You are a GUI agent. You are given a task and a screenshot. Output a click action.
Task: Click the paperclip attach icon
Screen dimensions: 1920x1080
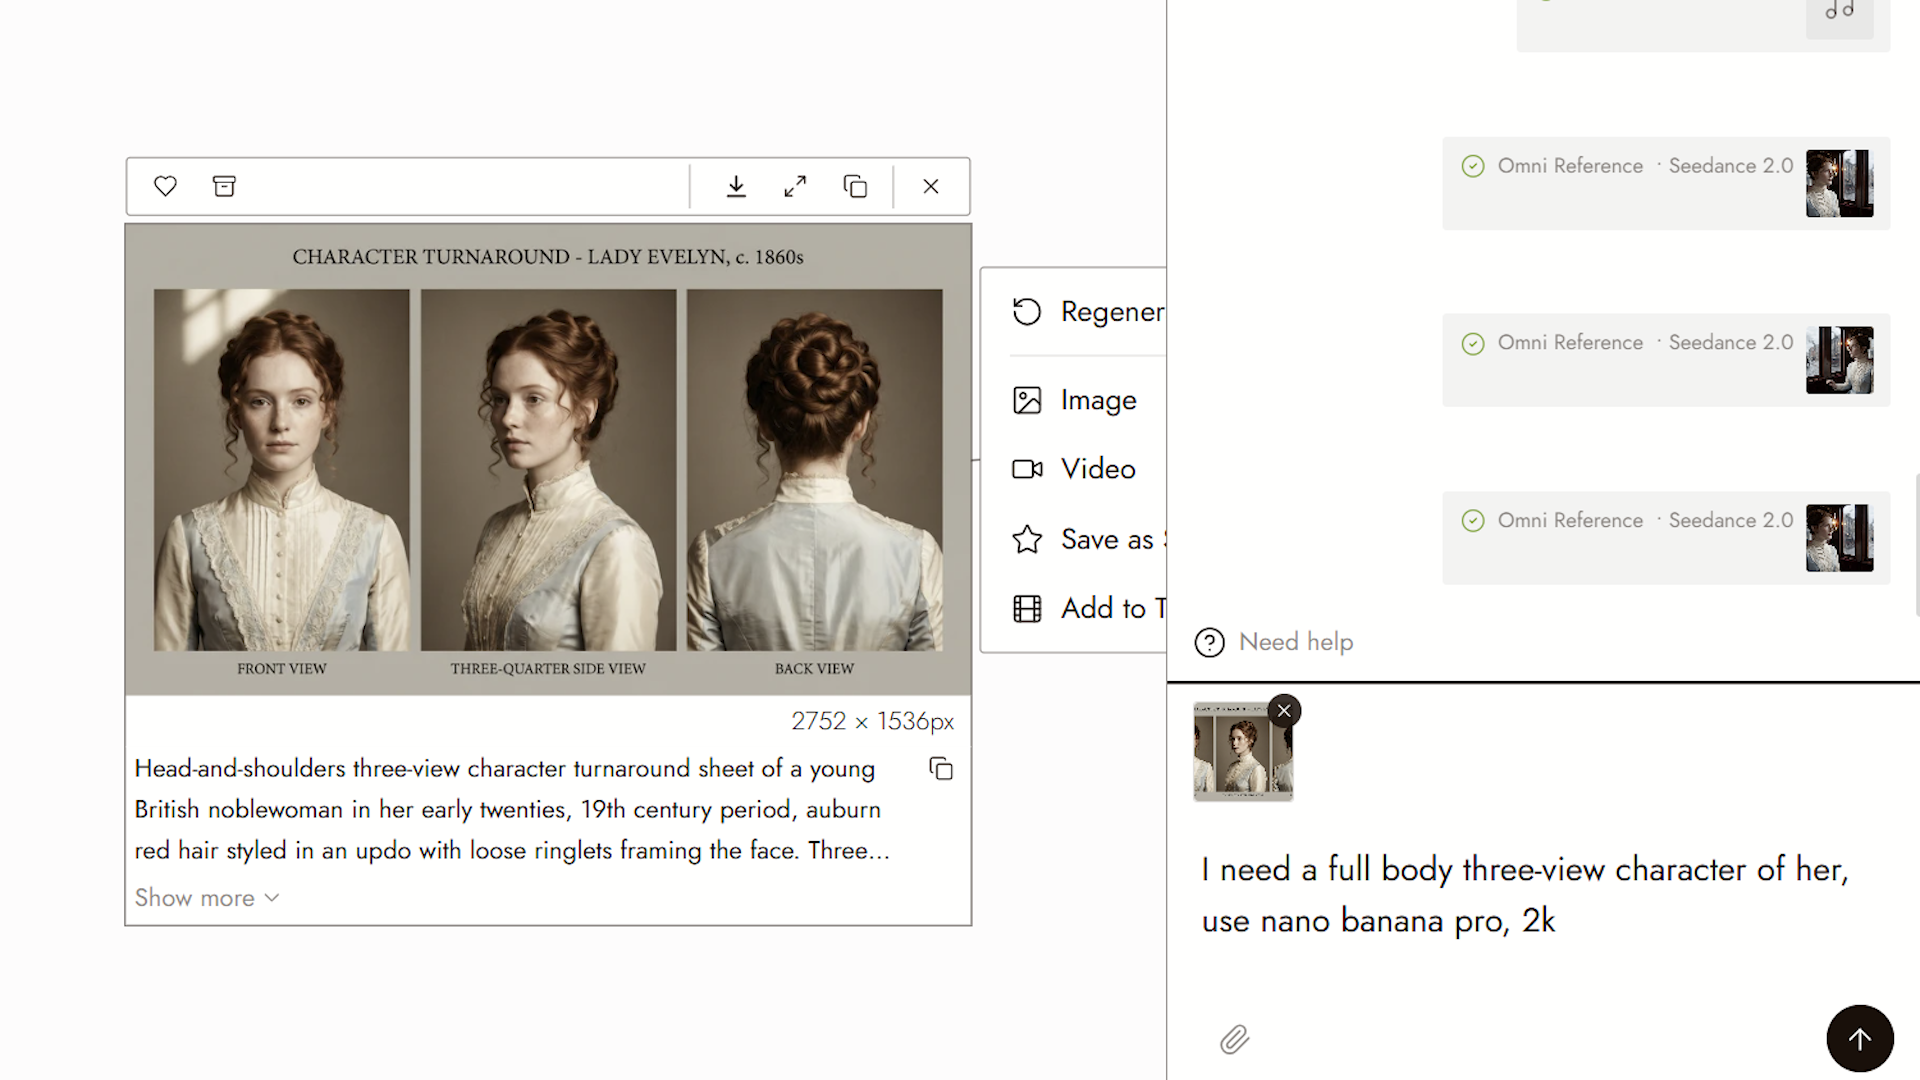[x=1235, y=1040]
